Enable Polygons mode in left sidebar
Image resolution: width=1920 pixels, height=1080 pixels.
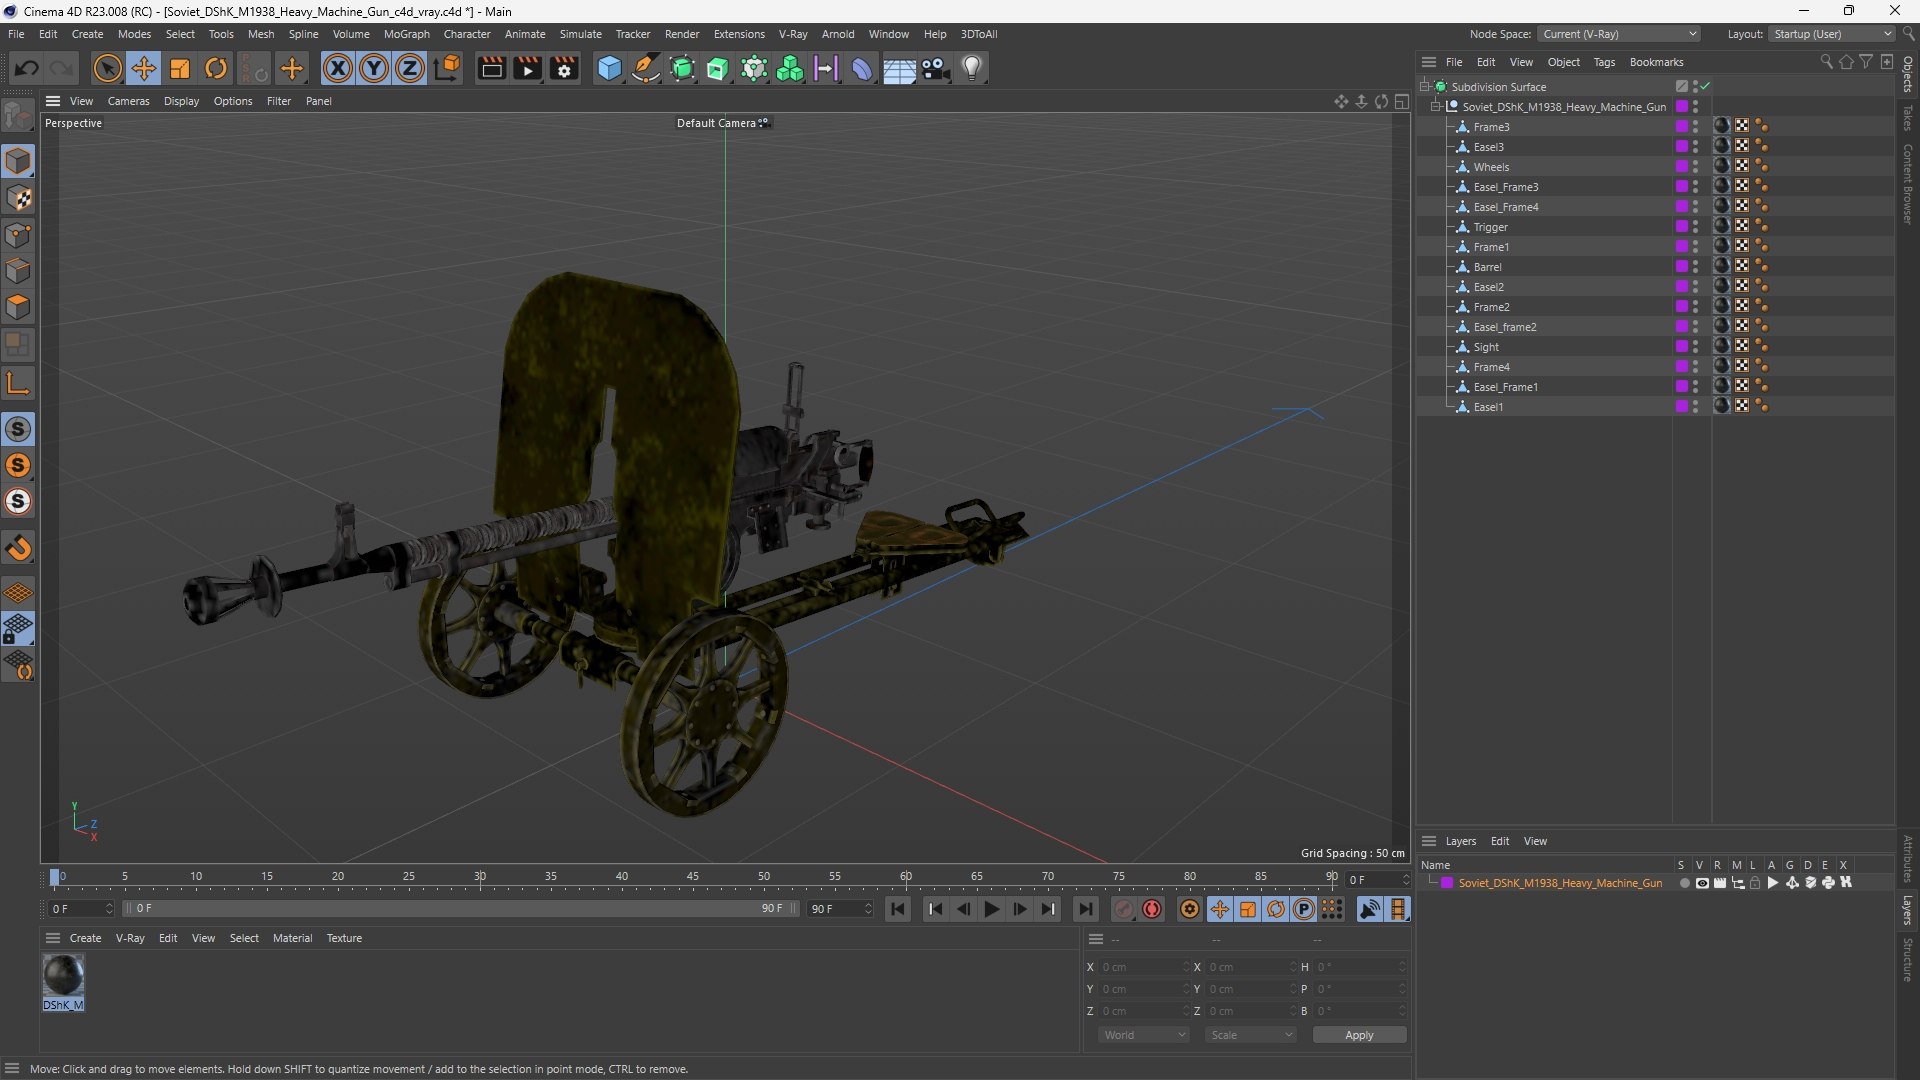pos(18,307)
